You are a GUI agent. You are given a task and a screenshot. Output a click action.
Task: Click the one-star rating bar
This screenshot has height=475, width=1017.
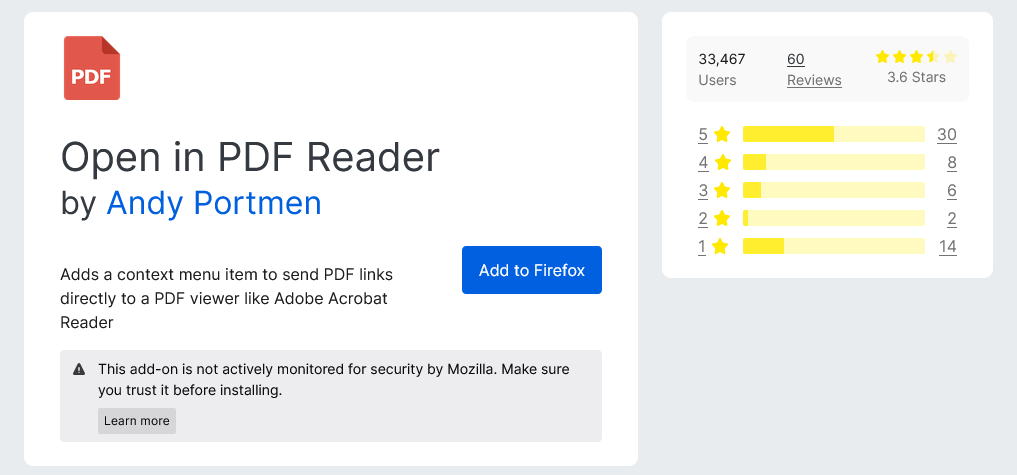pyautogui.click(x=833, y=247)
